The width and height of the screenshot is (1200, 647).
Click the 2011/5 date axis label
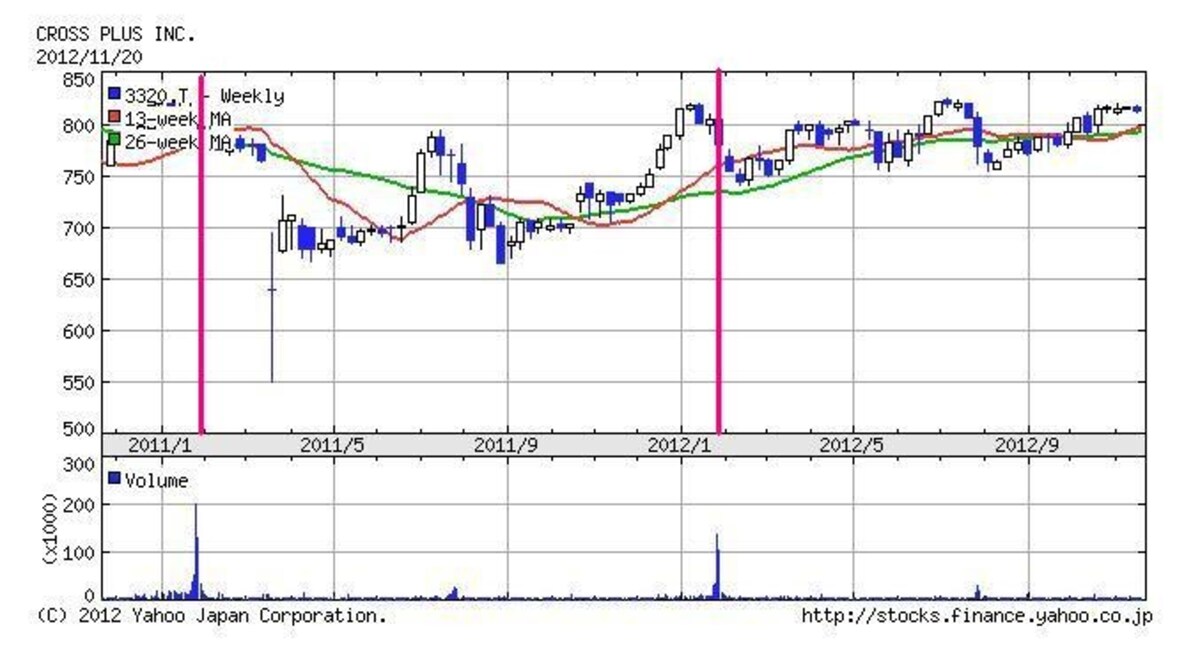point(335,444)
